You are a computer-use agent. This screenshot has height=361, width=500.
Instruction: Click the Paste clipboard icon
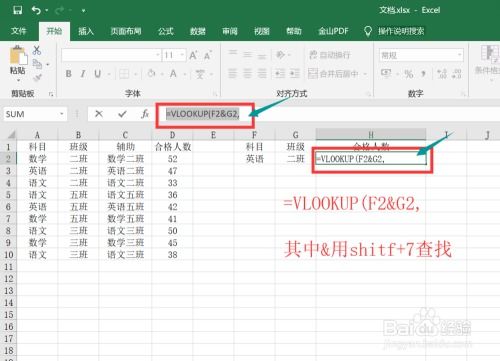[18, 56]
